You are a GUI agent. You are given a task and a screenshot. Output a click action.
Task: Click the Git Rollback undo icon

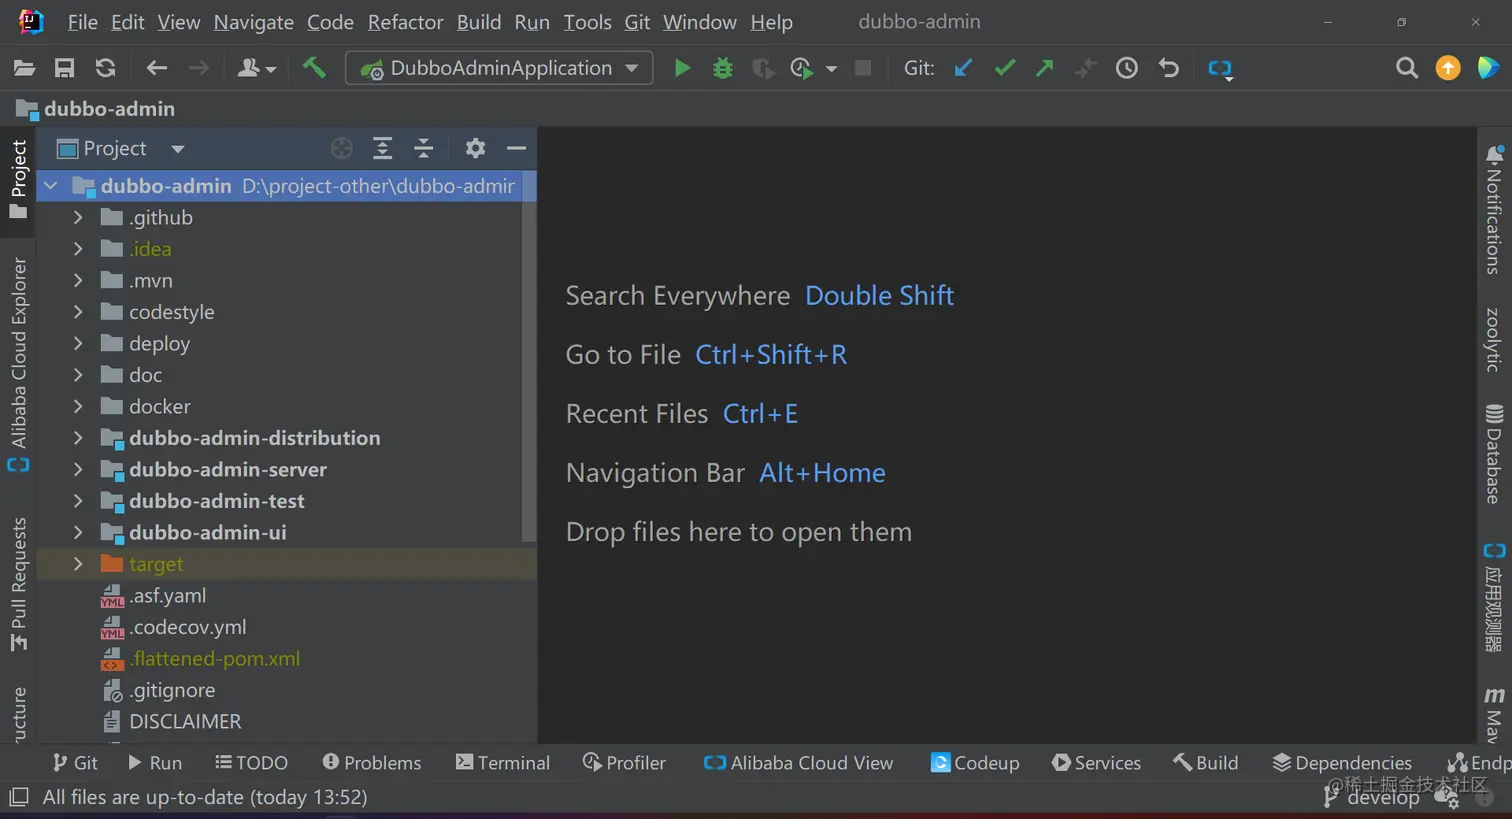(1168, 68)
